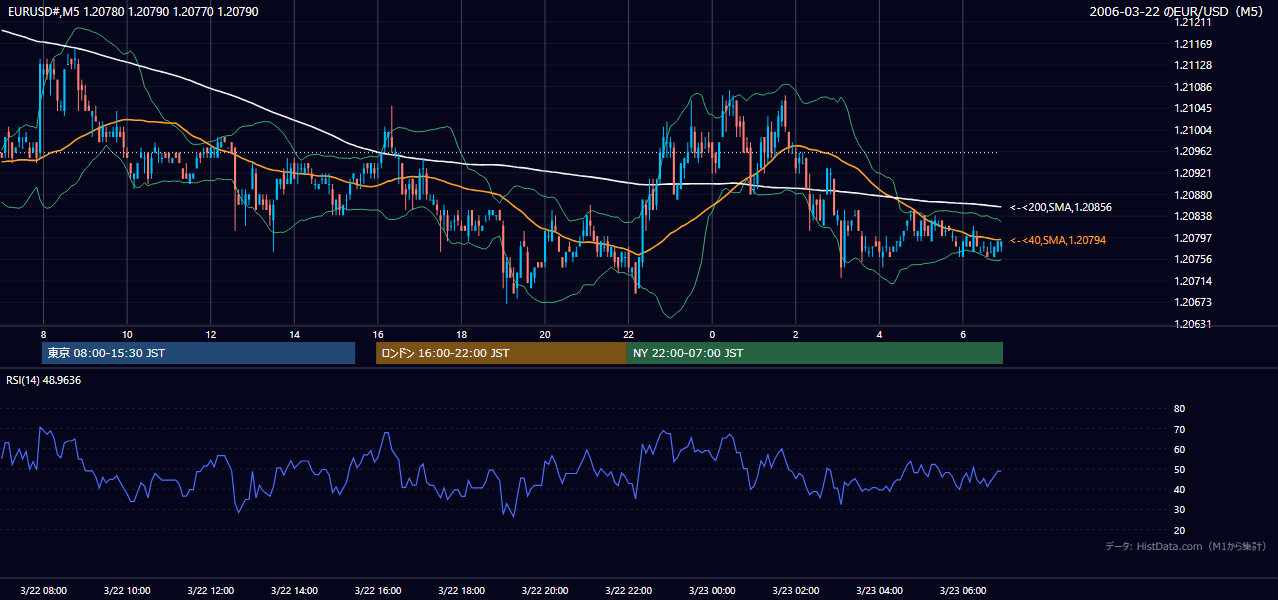
Task: Click the 3/22 14:00 time label
Action: (294, 591)
